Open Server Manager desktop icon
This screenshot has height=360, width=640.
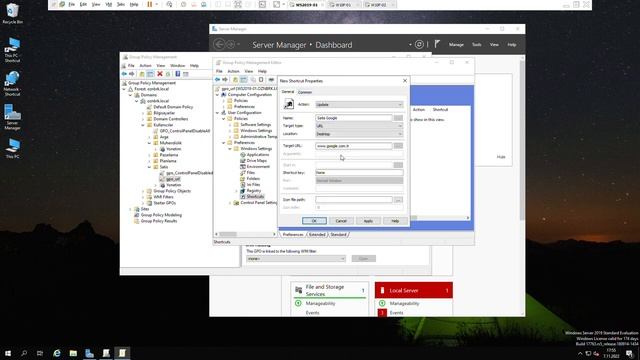pyautogui.click(x=12, y=117)
